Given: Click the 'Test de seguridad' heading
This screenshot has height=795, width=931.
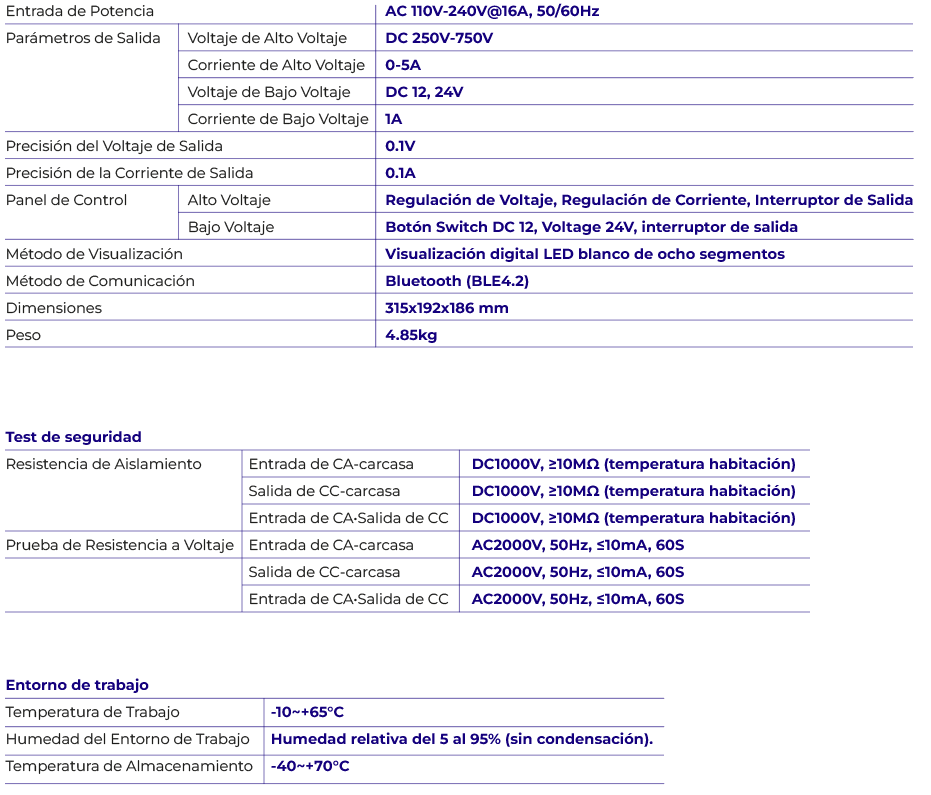Looking at the screenshot, I should tap(74, 437).
